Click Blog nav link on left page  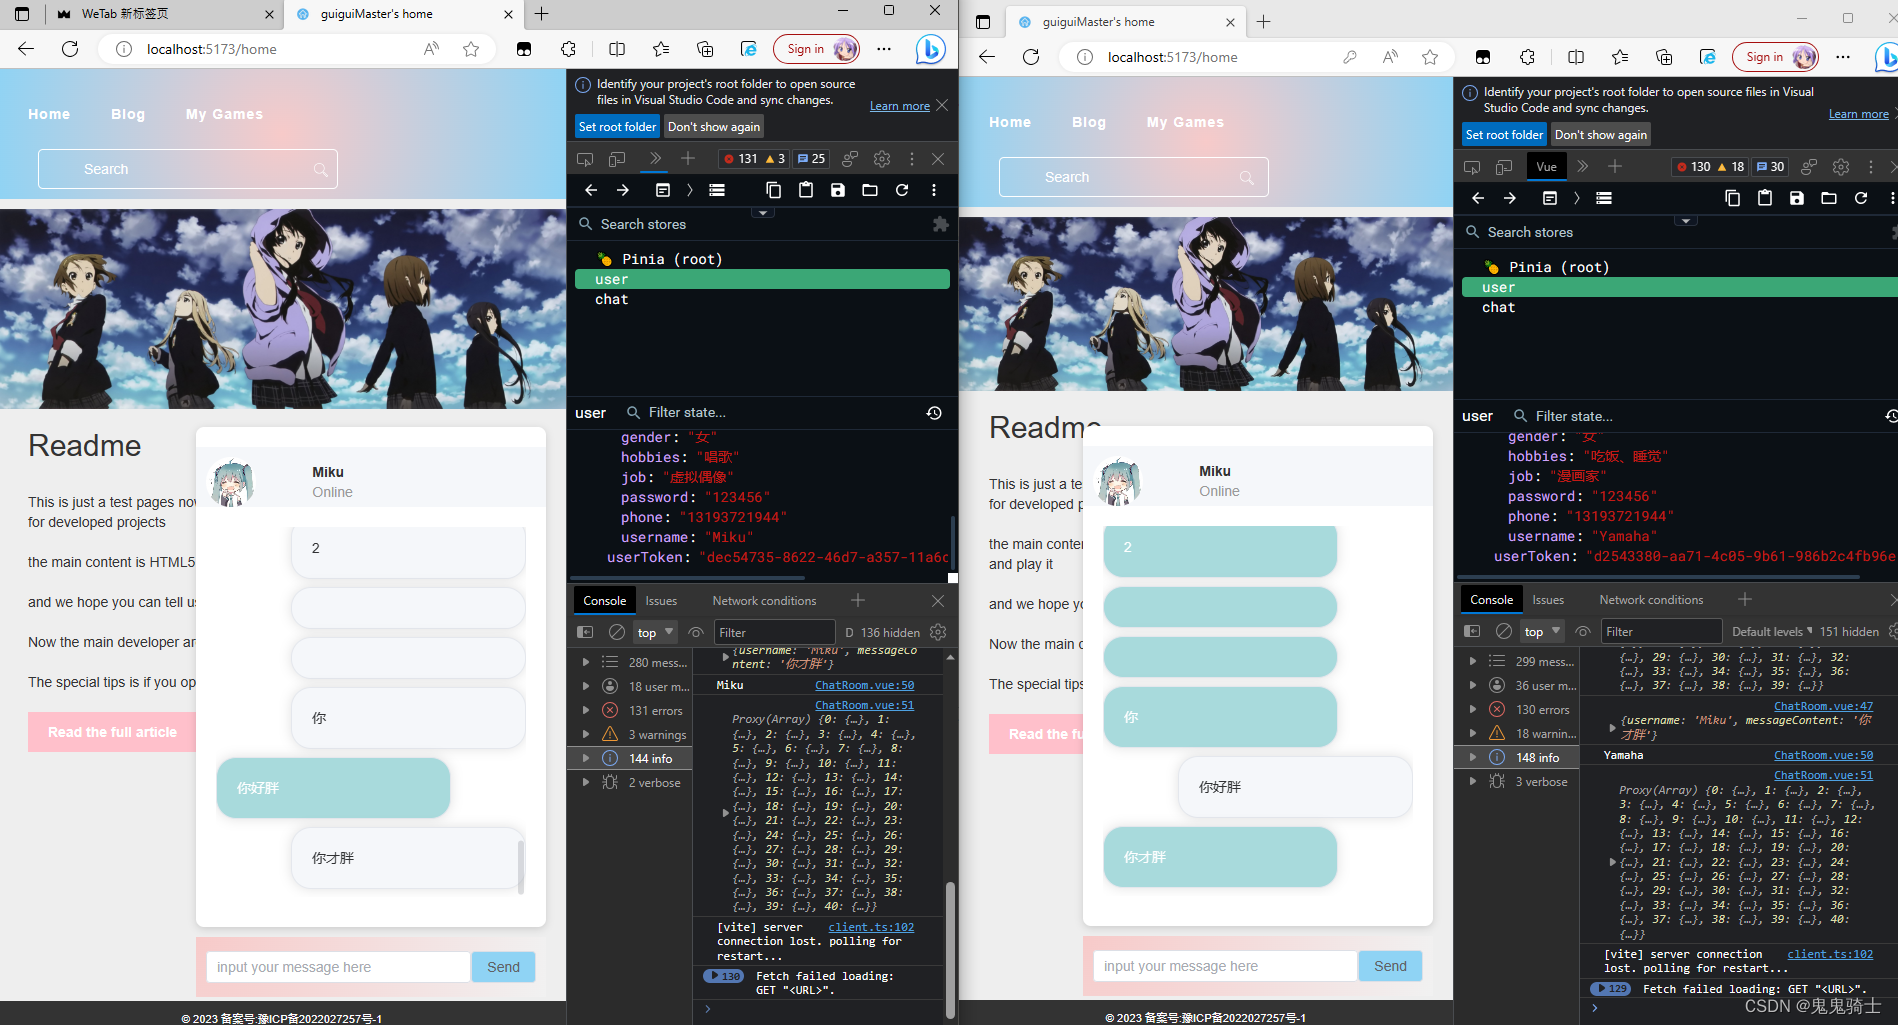128,114
